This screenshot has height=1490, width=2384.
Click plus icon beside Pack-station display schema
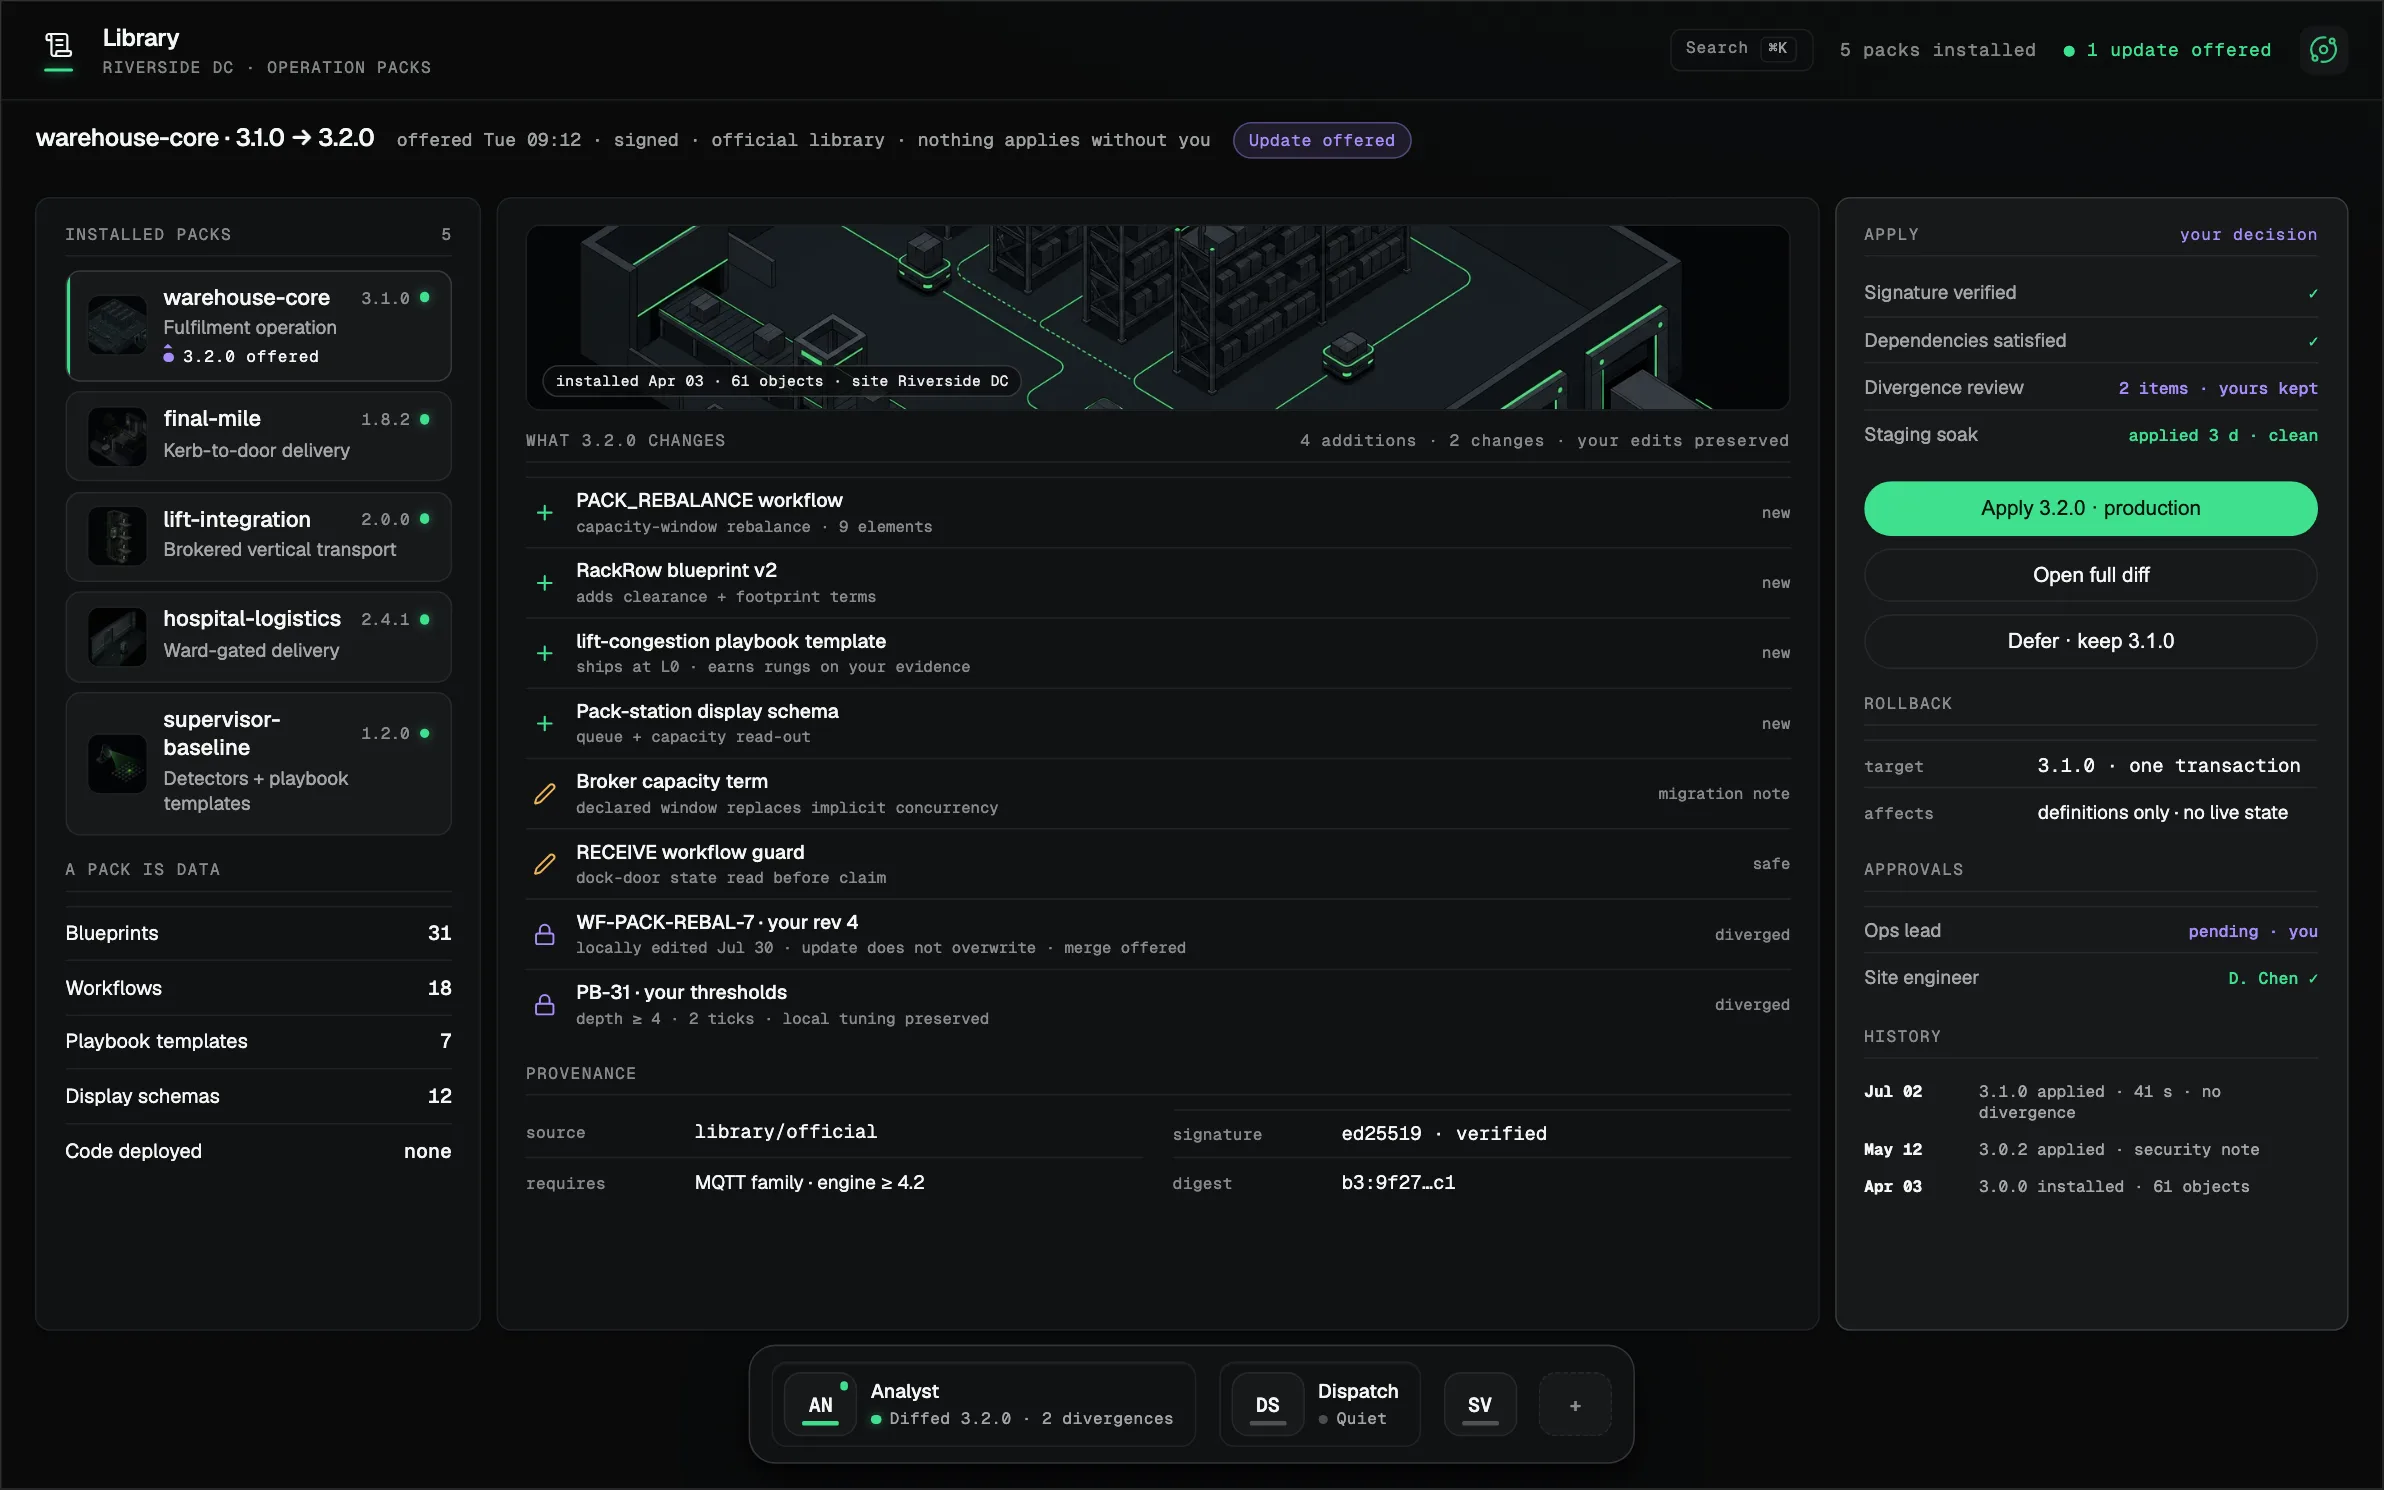pyautogui.click(x=545, y=723)
